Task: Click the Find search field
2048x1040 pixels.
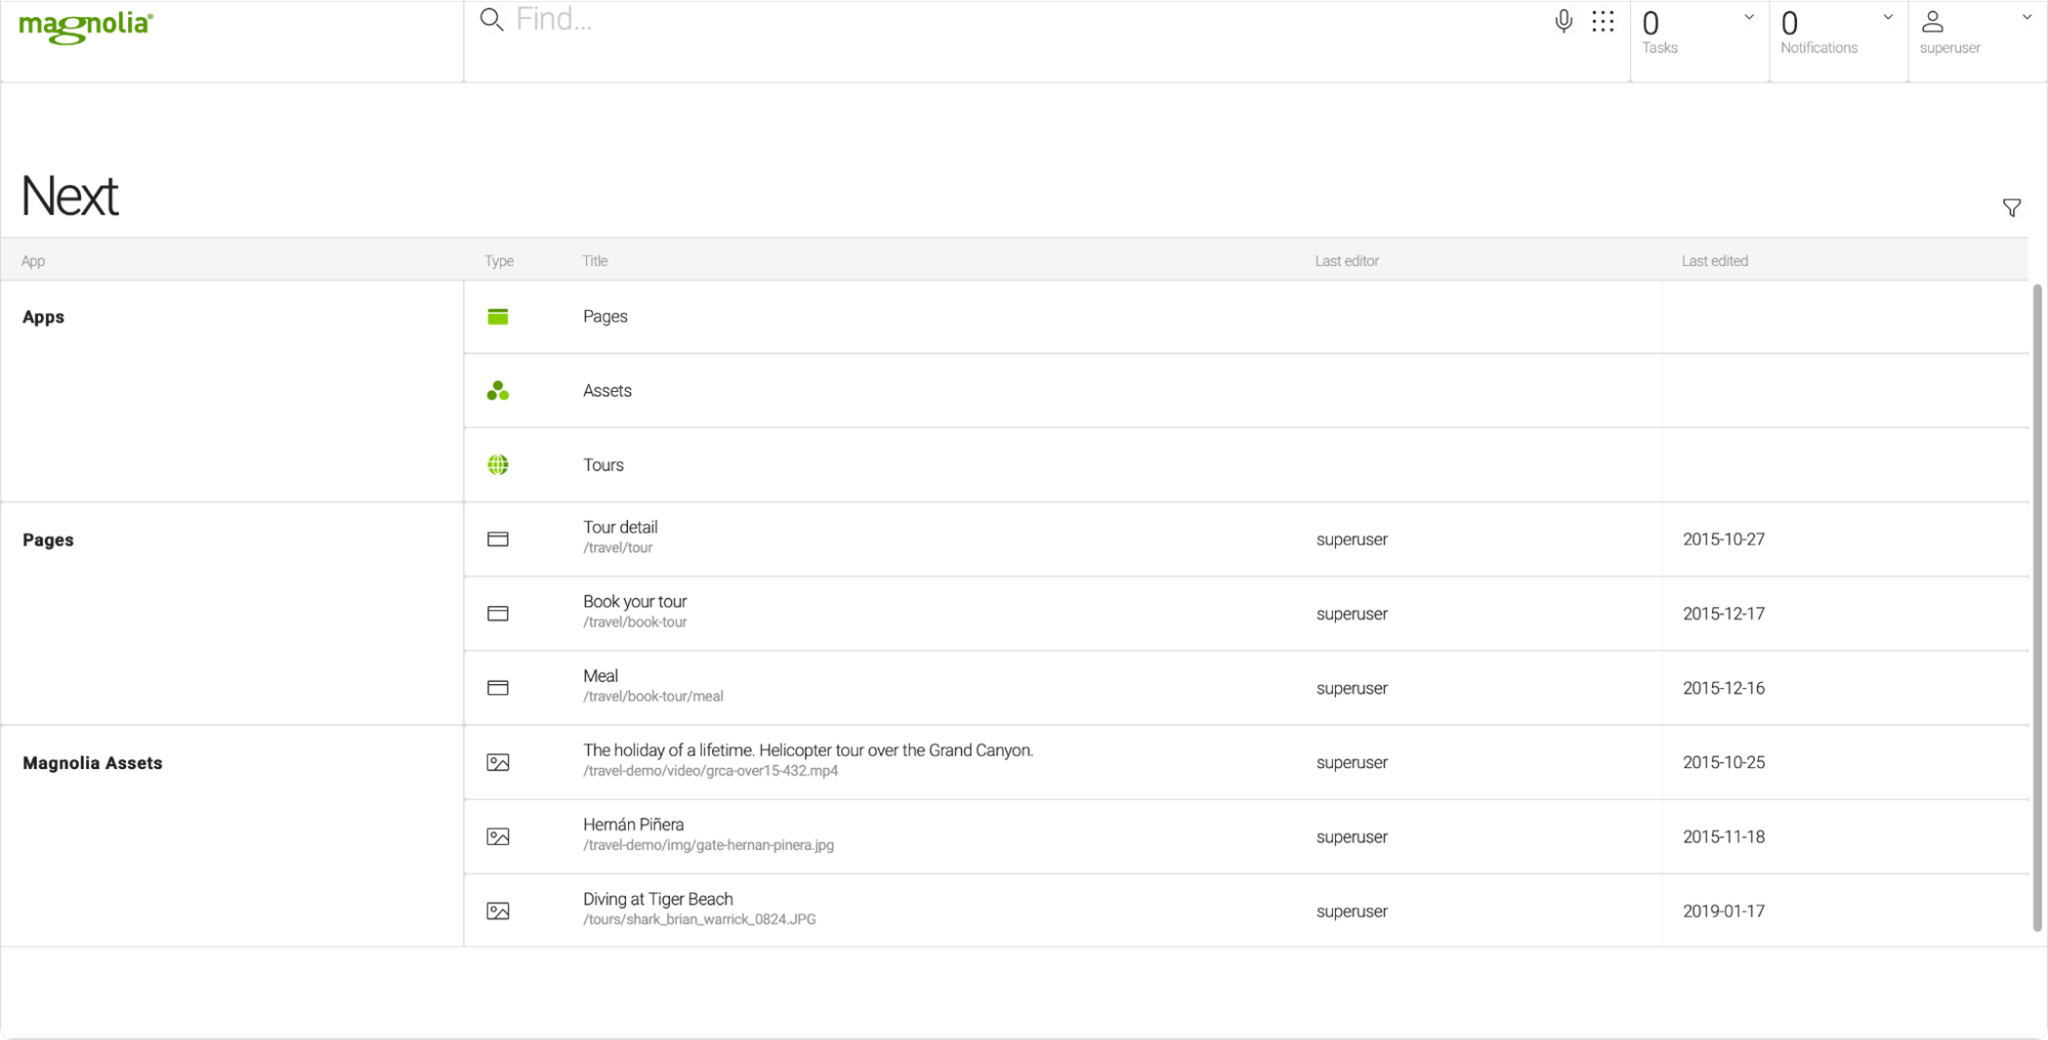Action: click(x=1000, y=20)
